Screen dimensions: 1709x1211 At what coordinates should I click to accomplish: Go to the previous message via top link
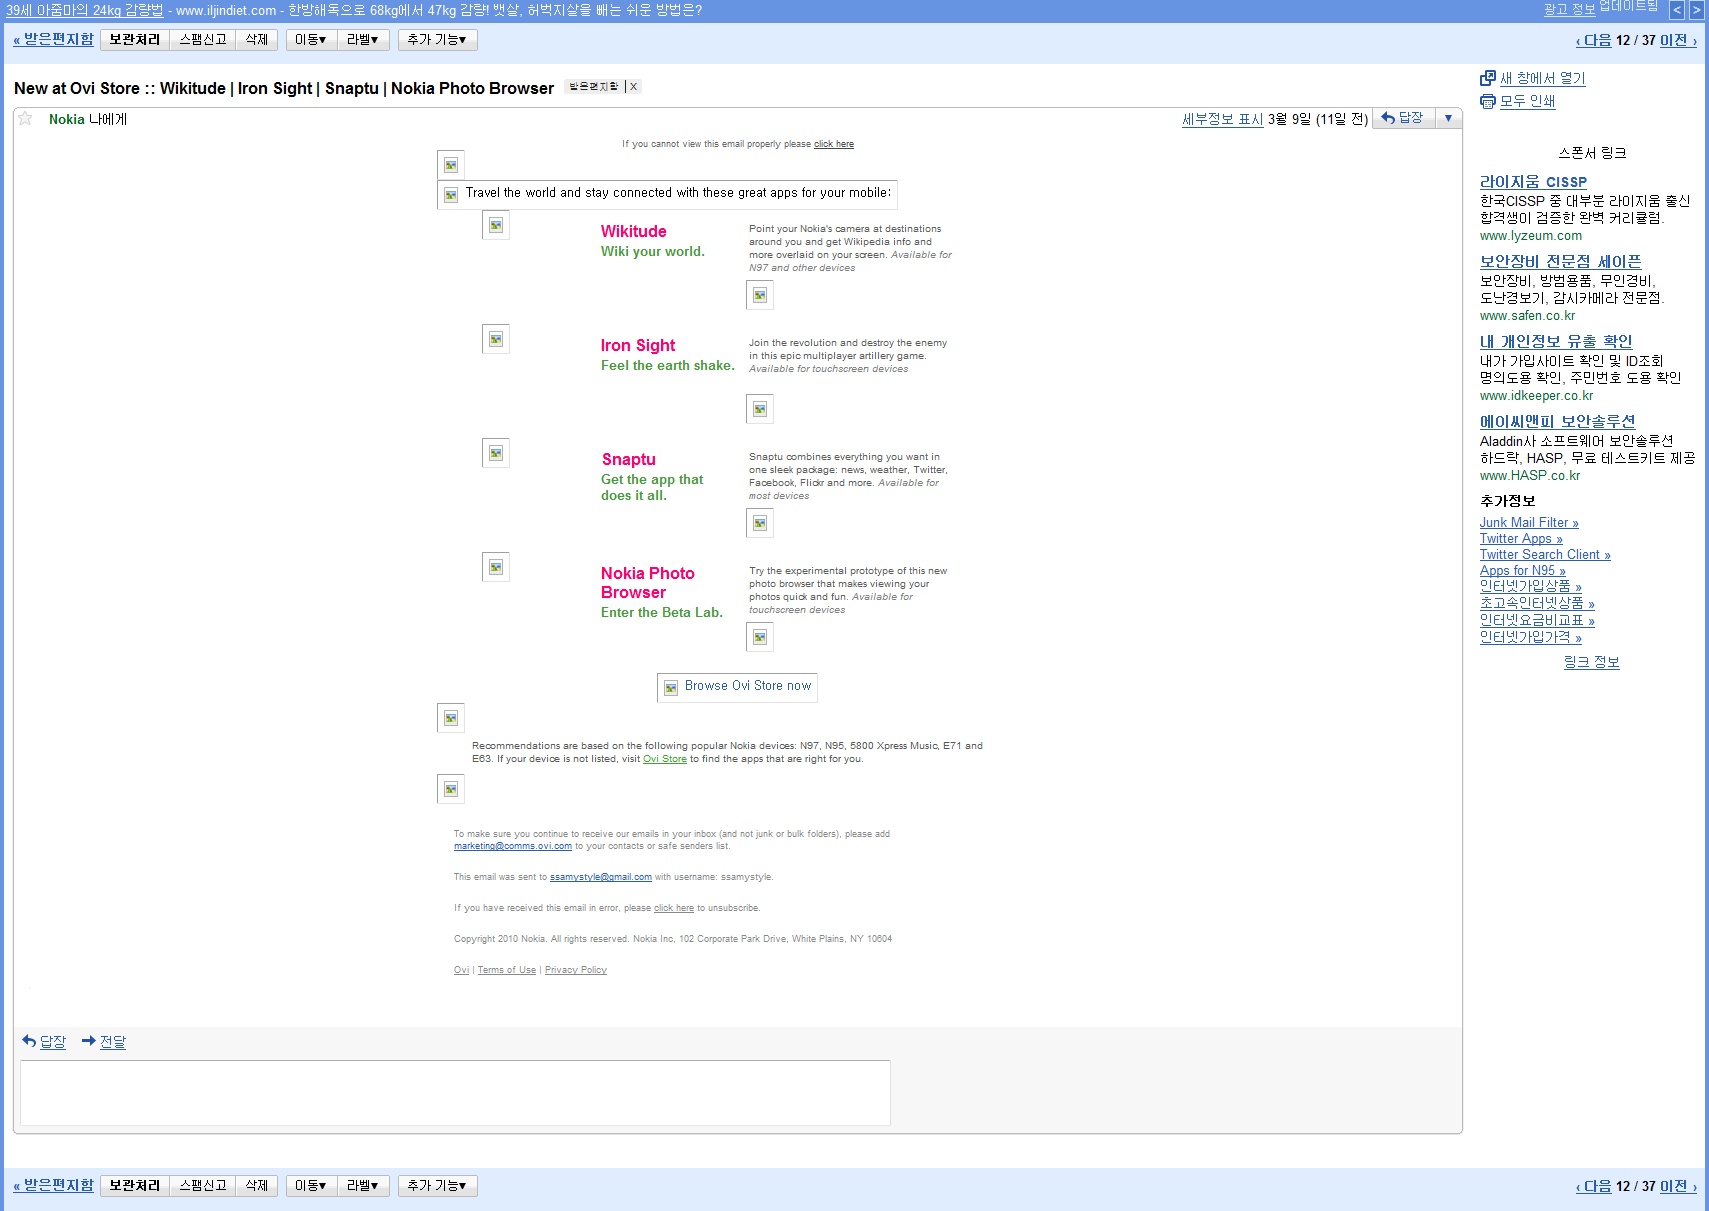click(x=1679, y=40)
